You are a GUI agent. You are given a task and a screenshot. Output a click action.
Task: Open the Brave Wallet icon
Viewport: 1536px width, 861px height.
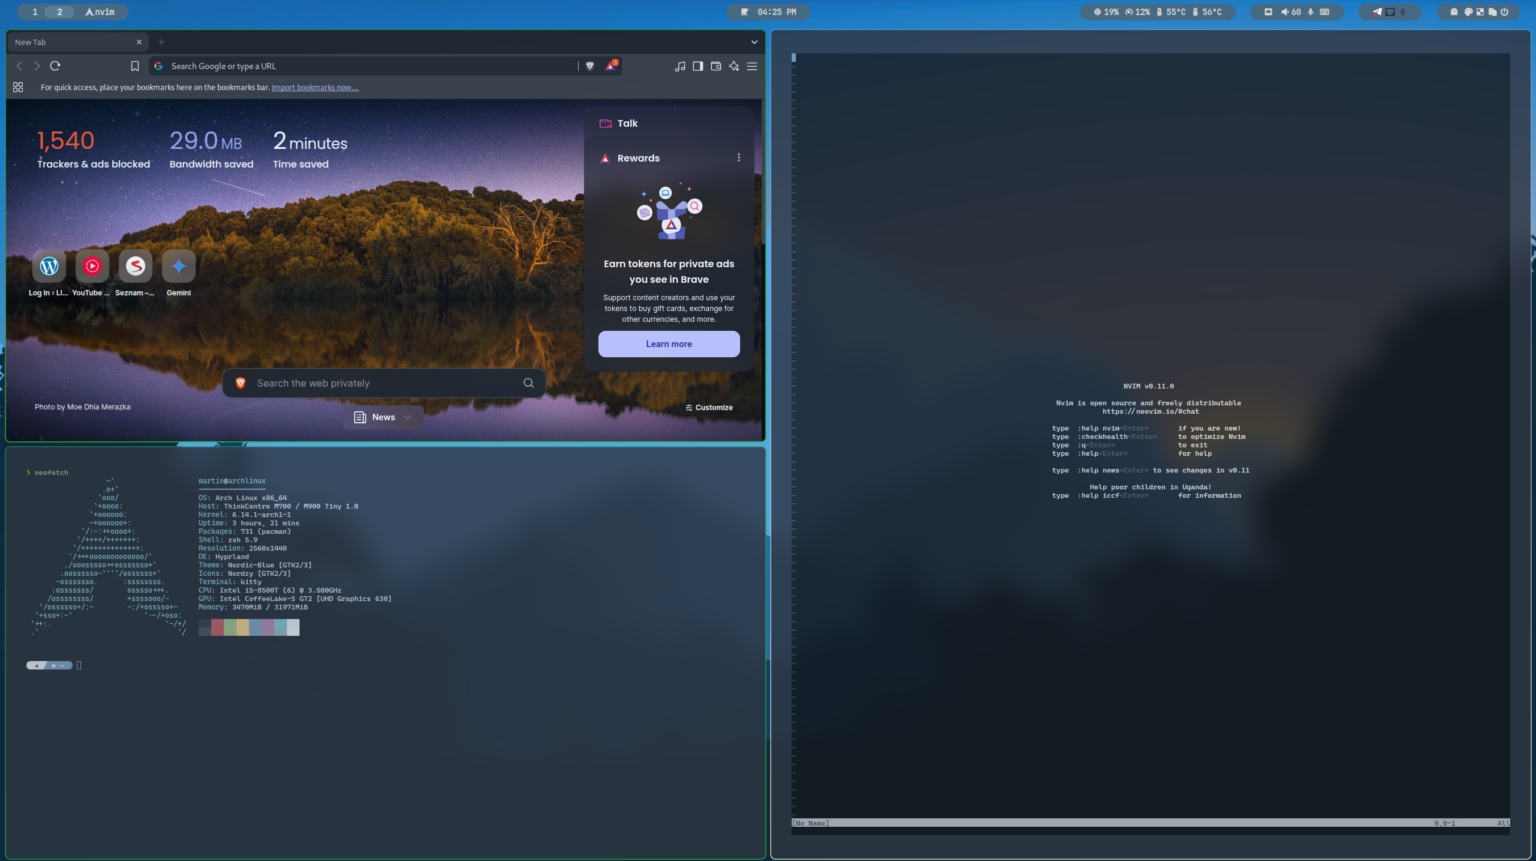[716, 65]
